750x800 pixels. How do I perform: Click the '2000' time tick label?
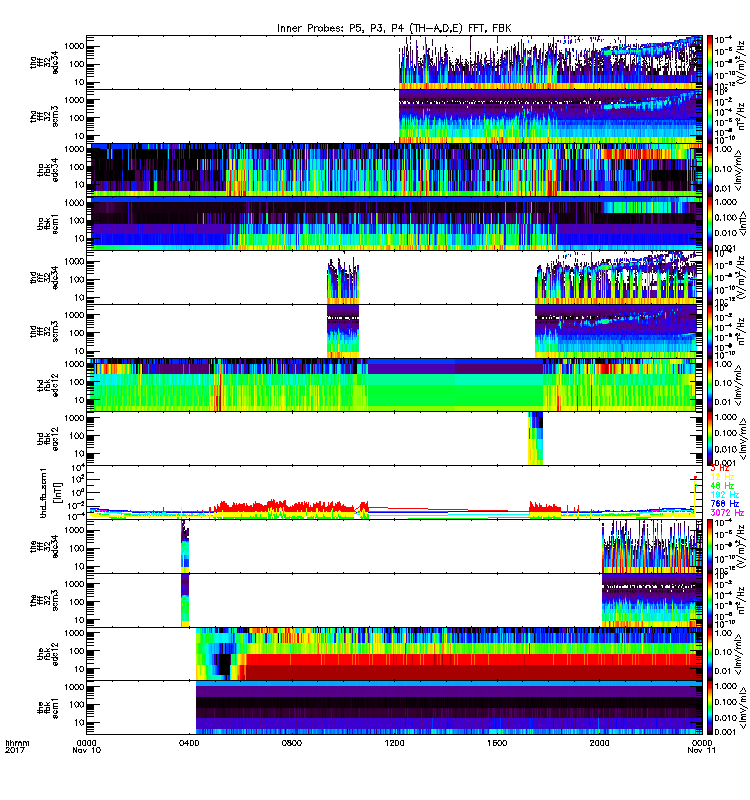click(599, 743)
